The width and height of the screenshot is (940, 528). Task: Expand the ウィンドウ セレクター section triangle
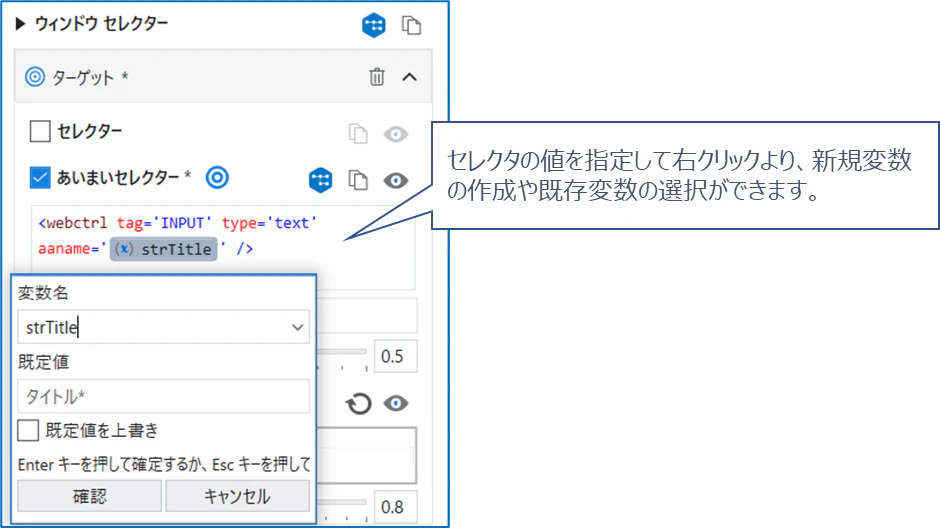coord(20,24)
